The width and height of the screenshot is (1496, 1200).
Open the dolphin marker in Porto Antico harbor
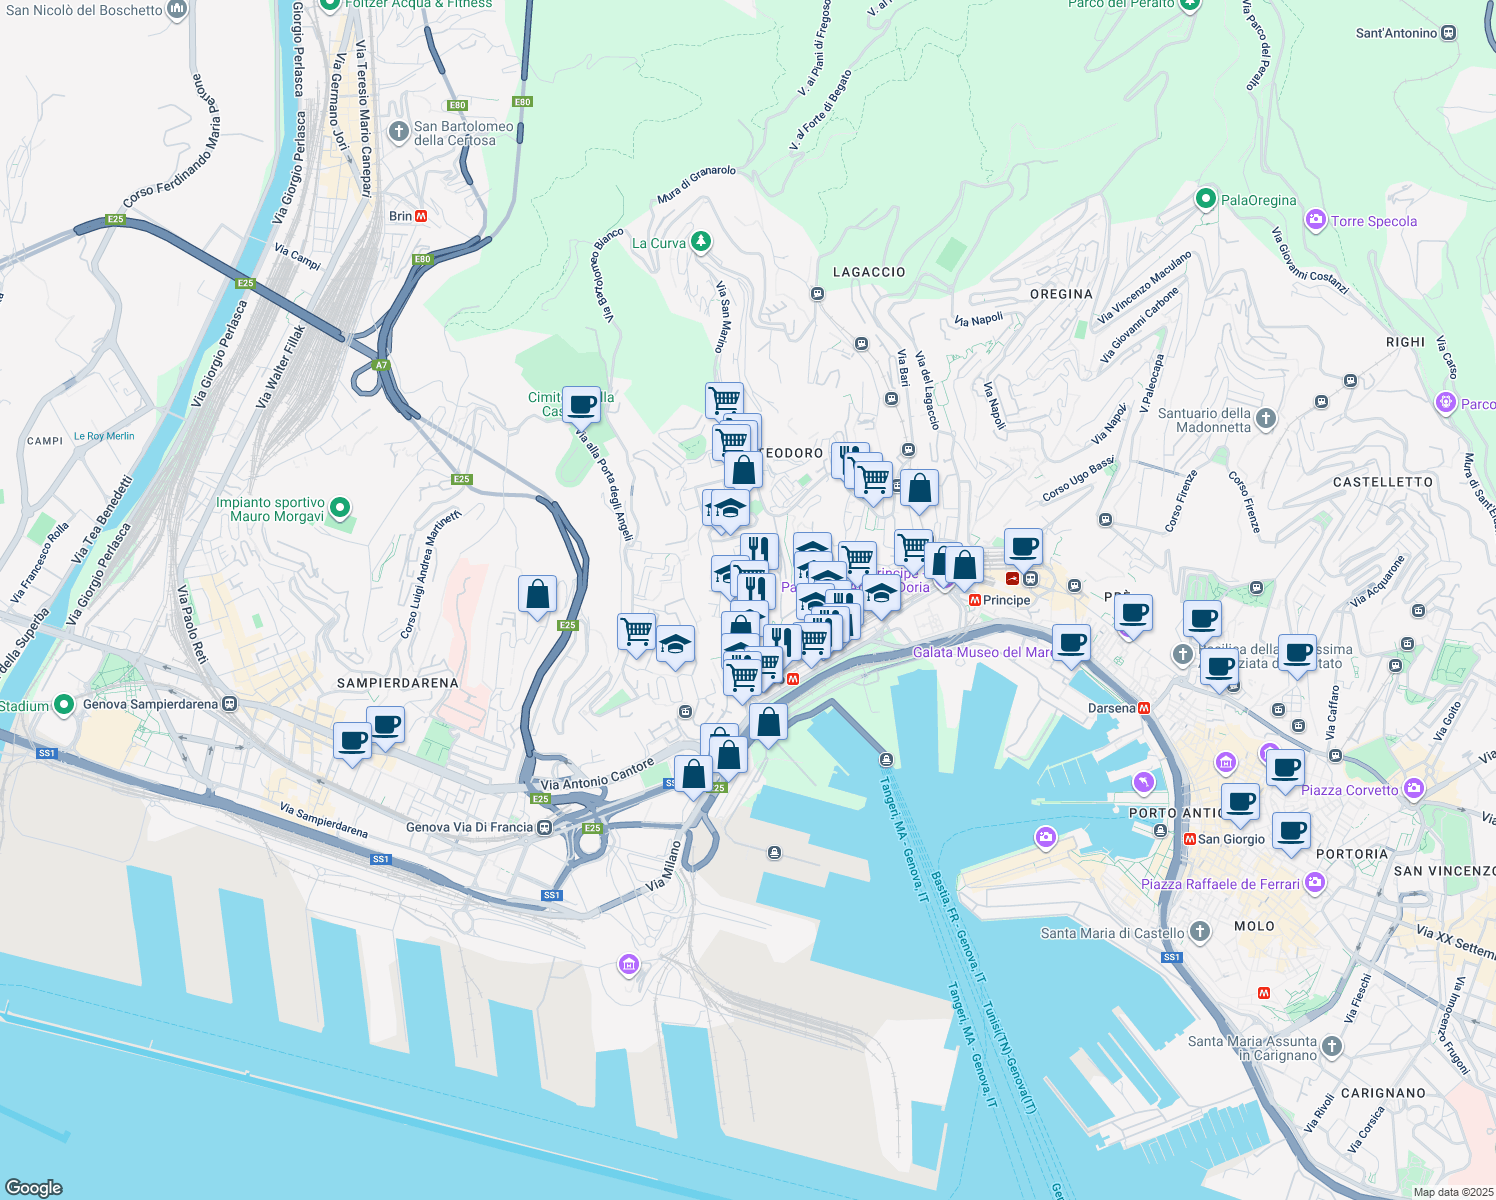coord(1145,782)
